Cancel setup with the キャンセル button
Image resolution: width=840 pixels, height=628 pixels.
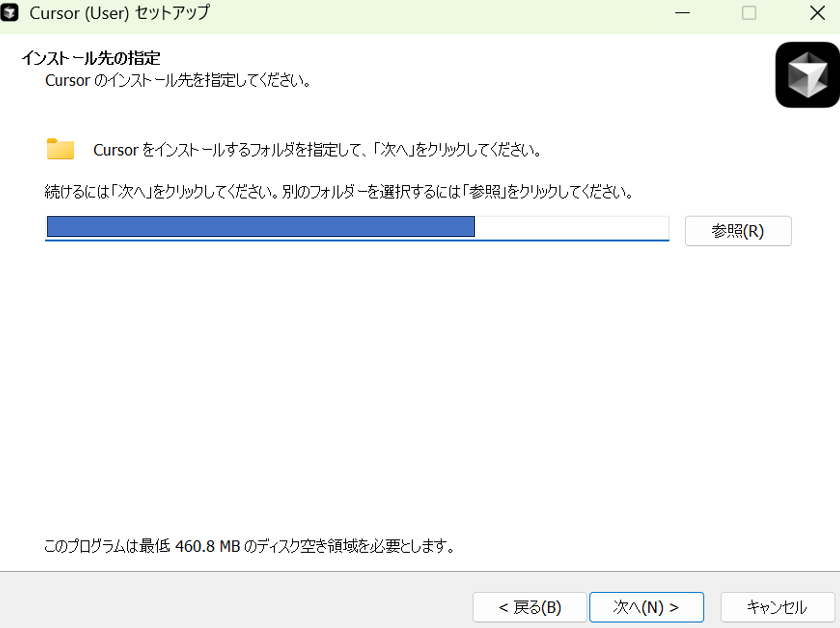pos(777,607)
